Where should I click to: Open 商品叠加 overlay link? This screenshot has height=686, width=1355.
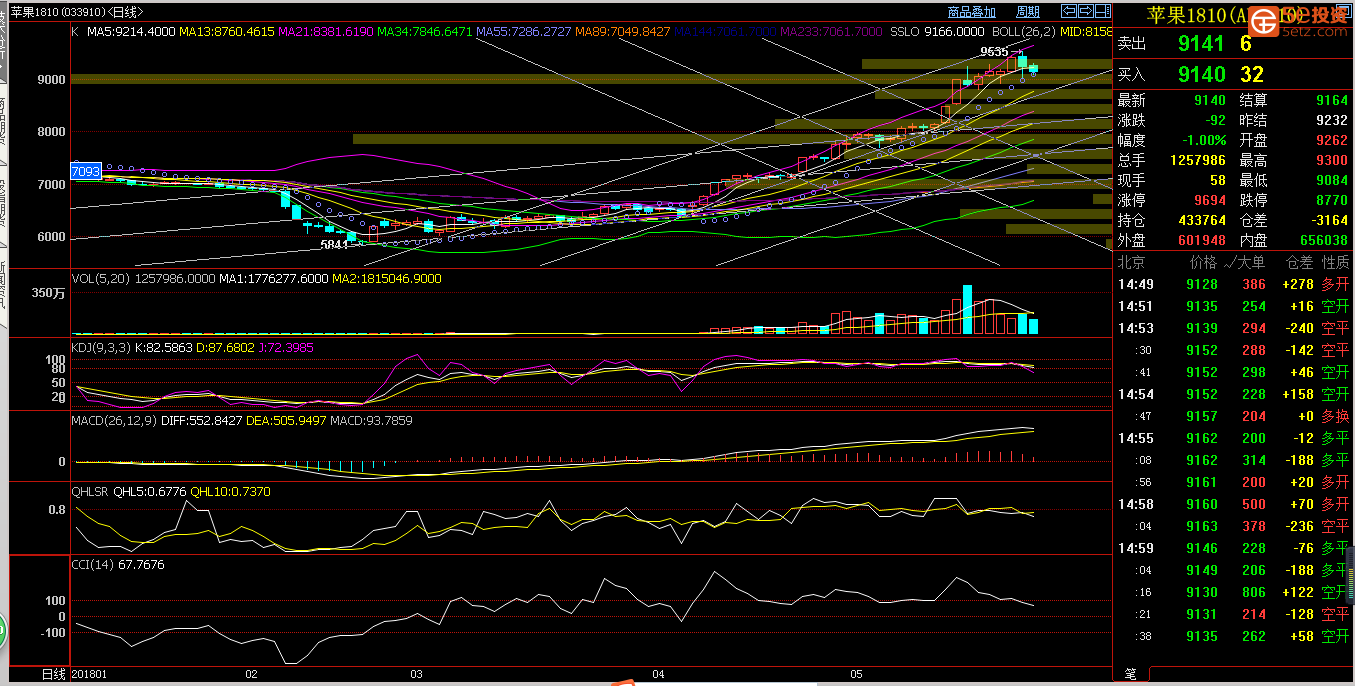pos(971,12)
